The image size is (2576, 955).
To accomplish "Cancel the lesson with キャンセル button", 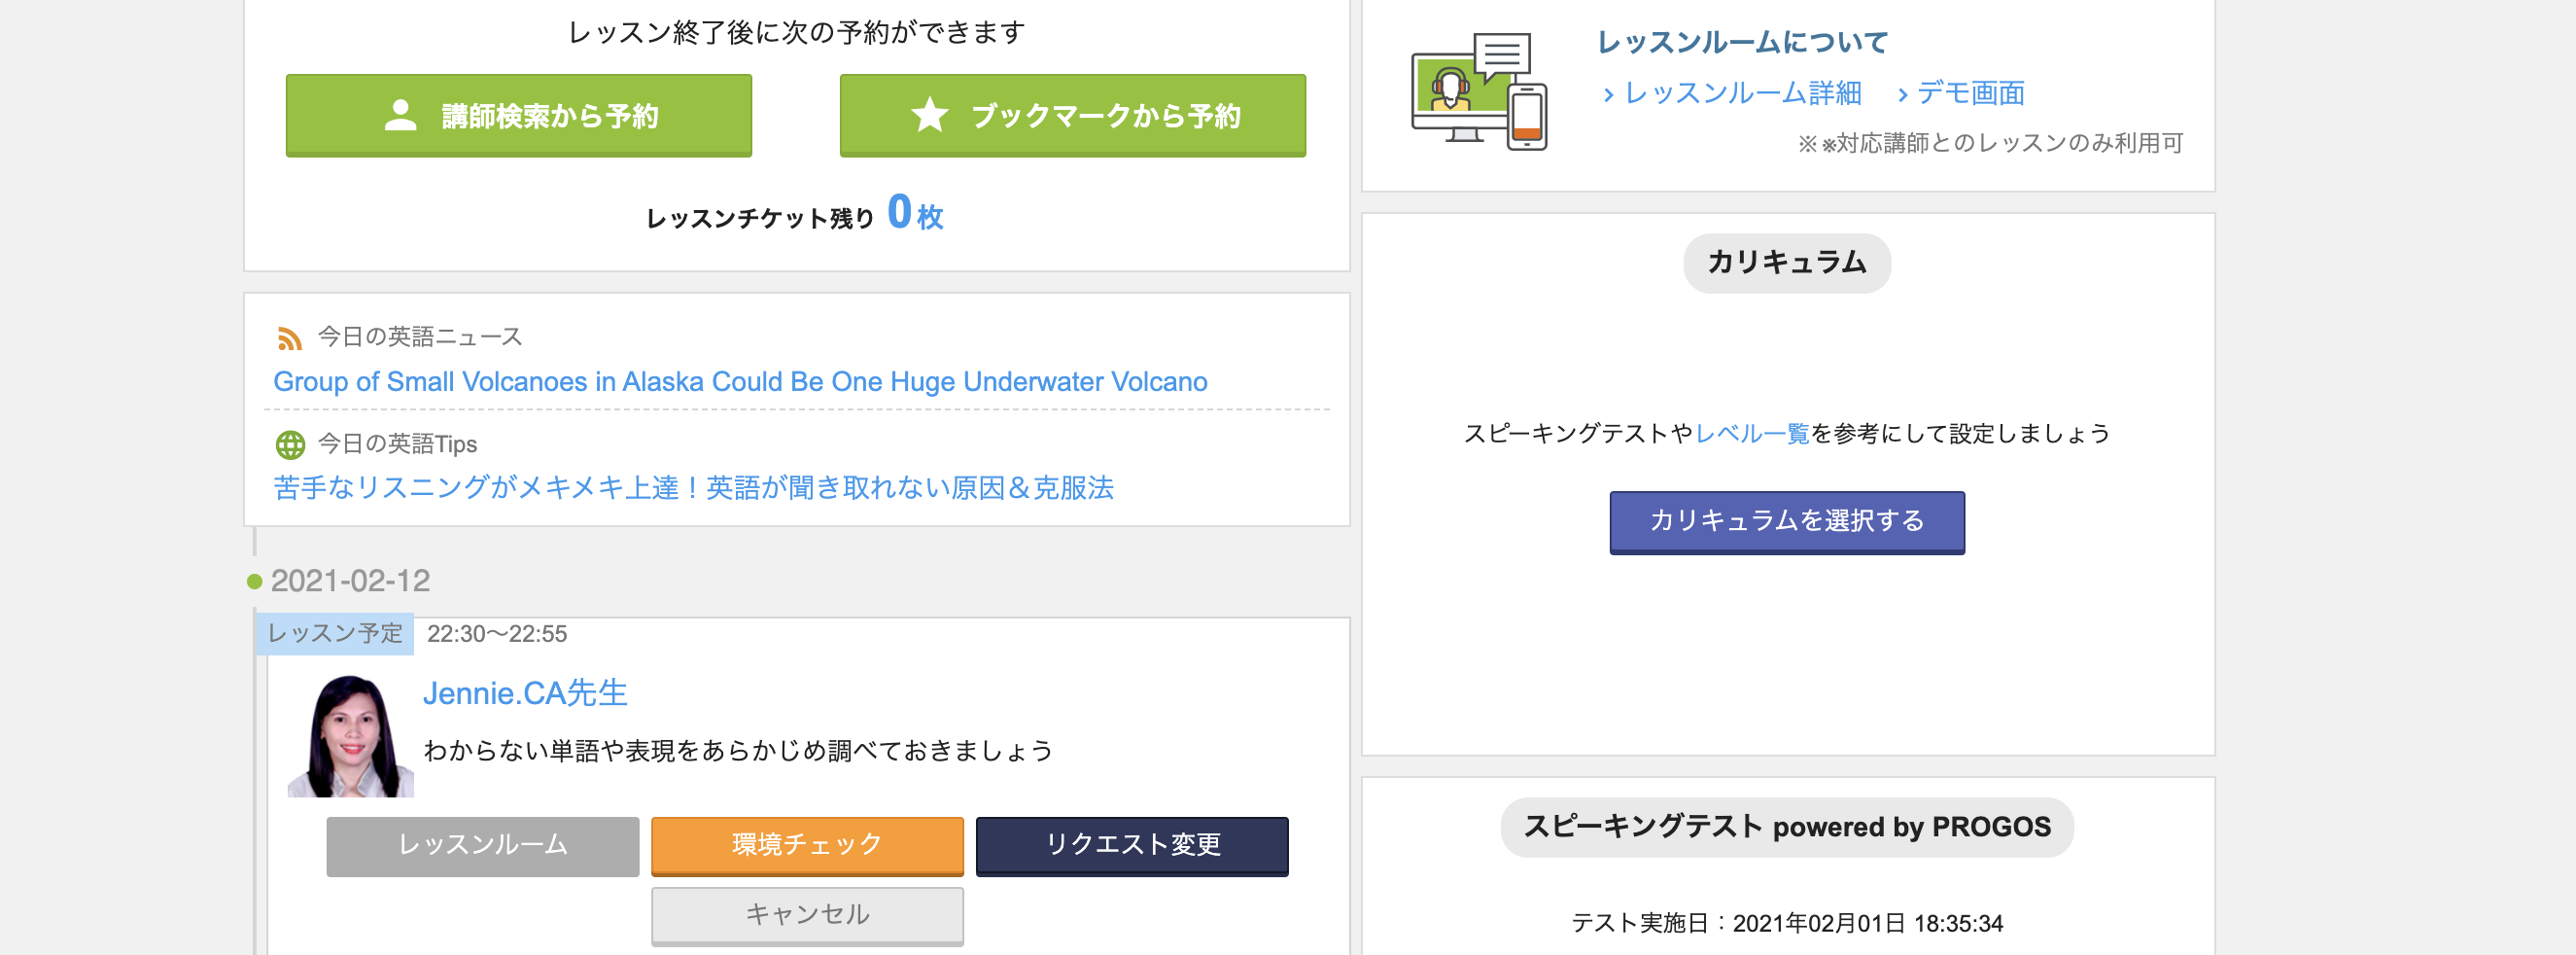I will [x=807, y=914].
